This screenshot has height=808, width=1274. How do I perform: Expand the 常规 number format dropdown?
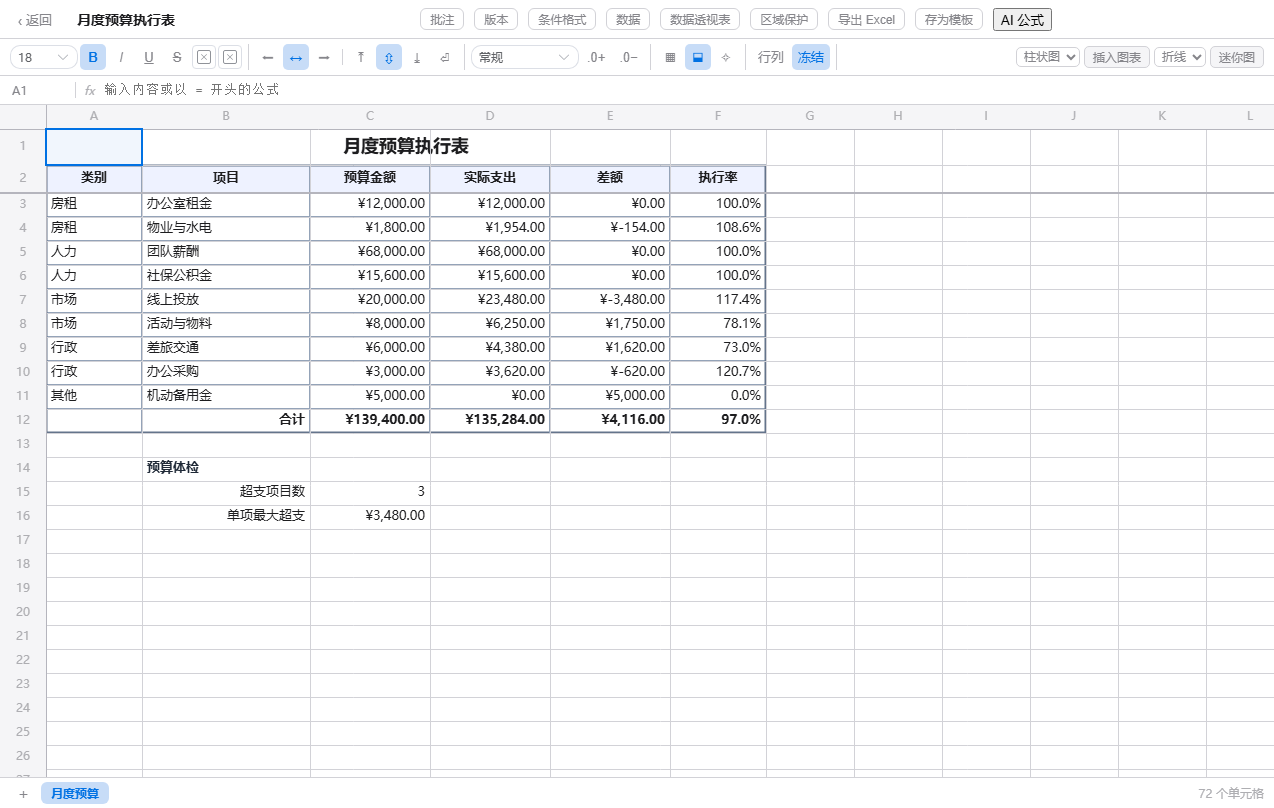pos(525,57)
